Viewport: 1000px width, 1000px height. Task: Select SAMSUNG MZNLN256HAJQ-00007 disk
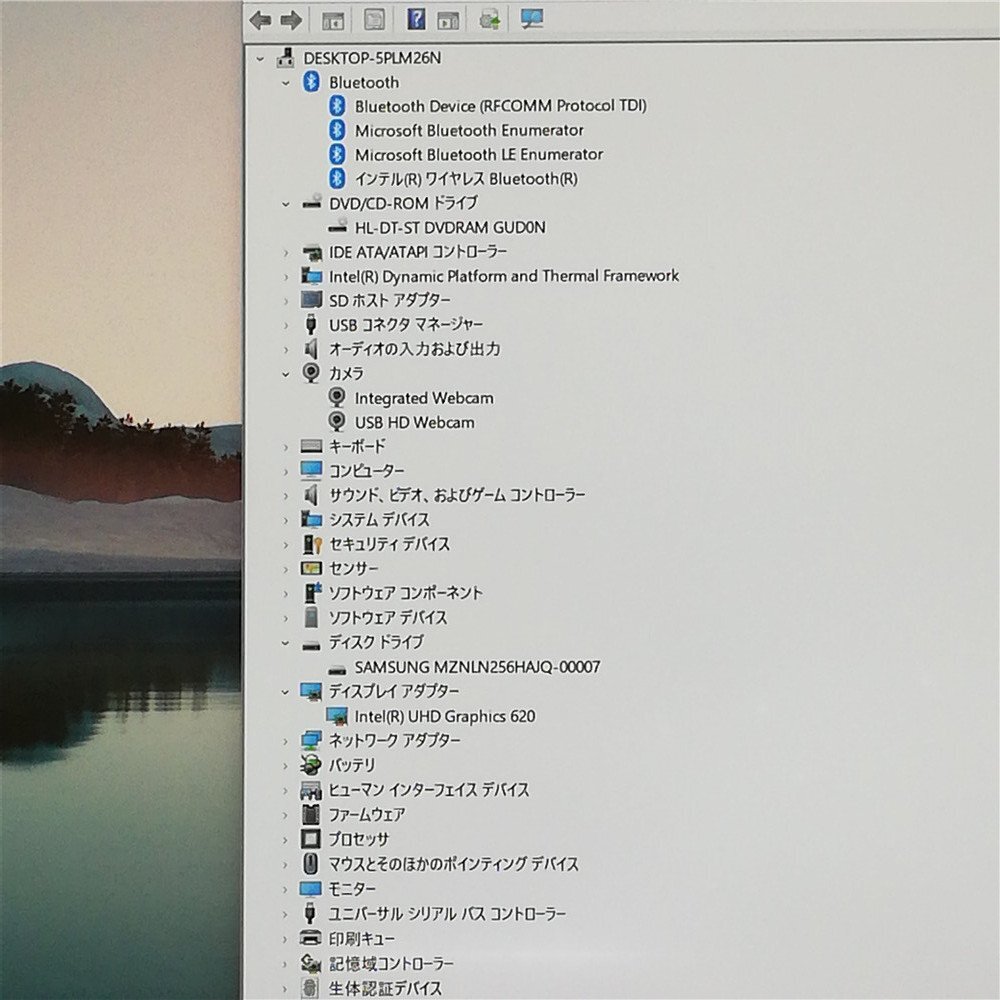coord(478,667)
